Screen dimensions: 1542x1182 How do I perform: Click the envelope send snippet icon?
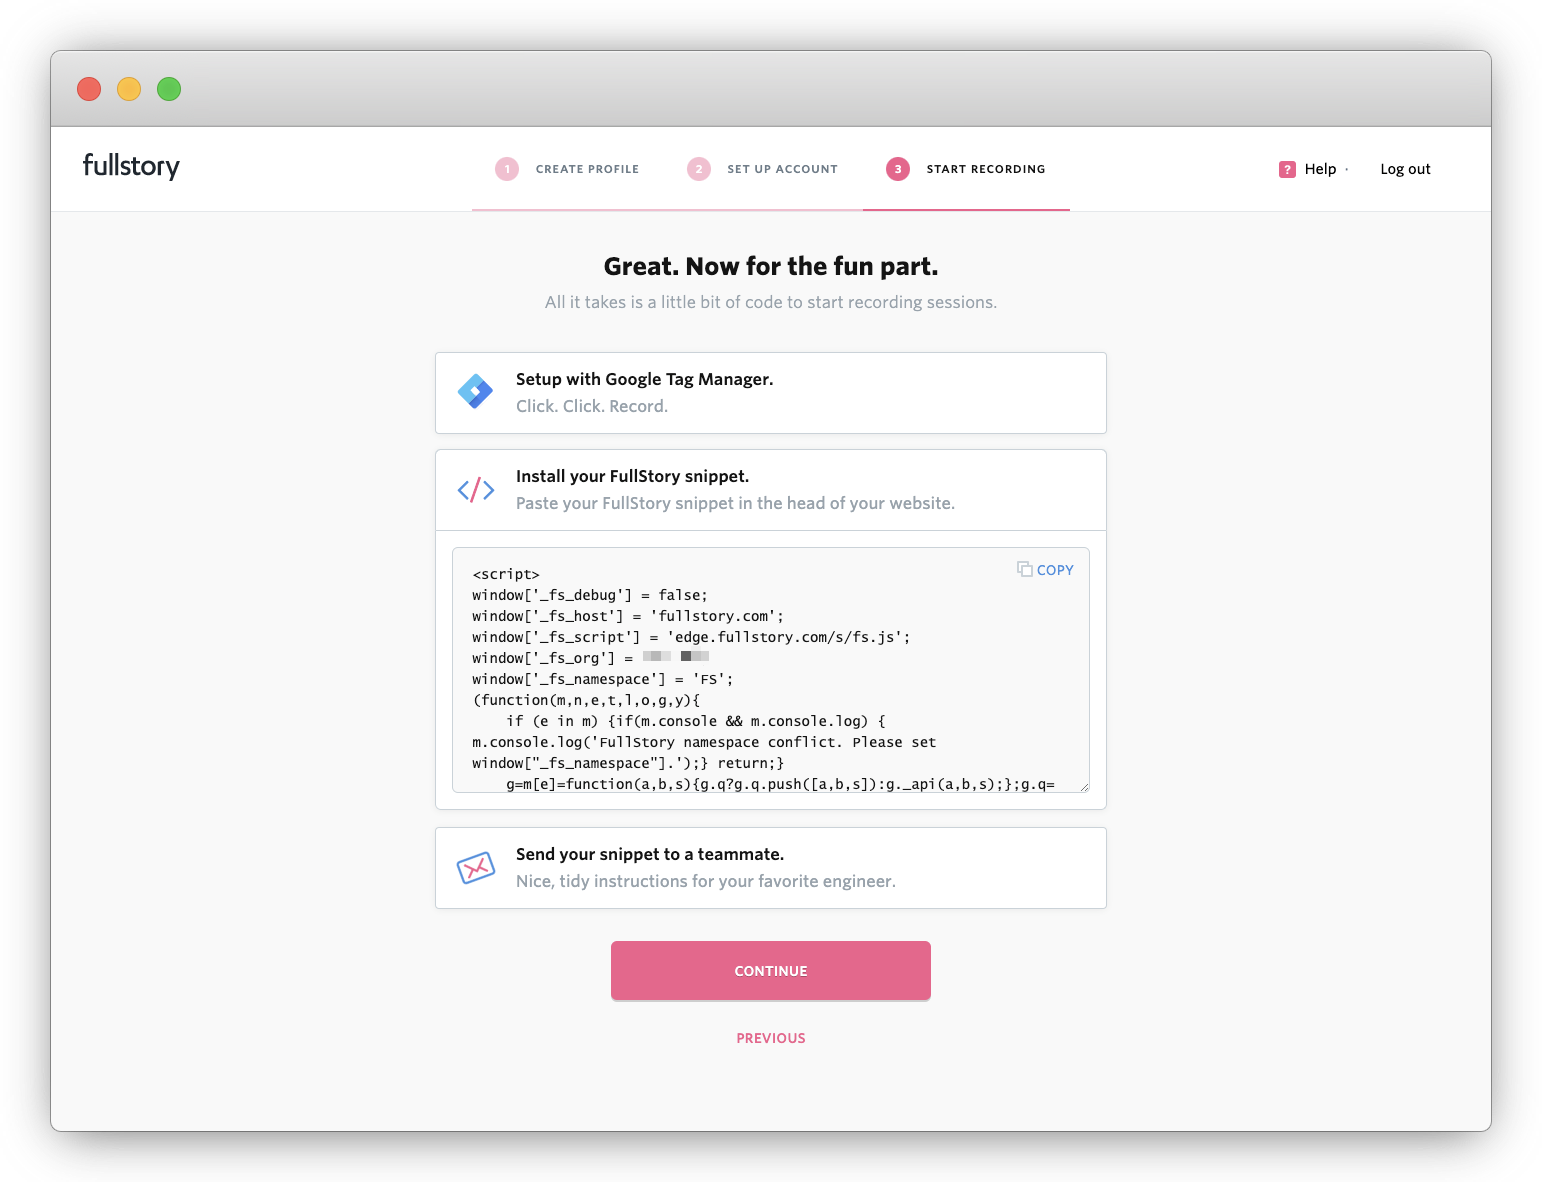476,868
